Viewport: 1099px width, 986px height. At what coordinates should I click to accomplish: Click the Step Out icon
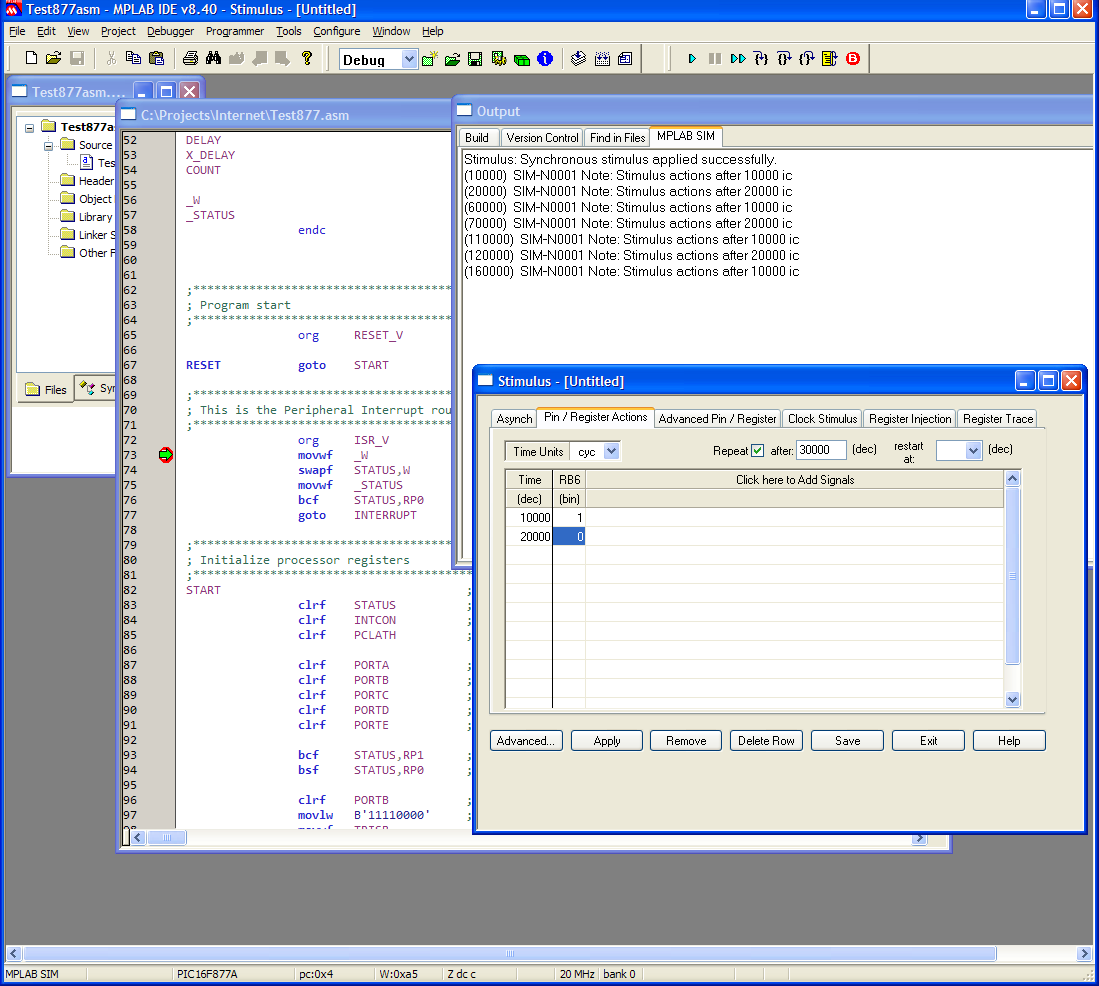pos(807,59)
